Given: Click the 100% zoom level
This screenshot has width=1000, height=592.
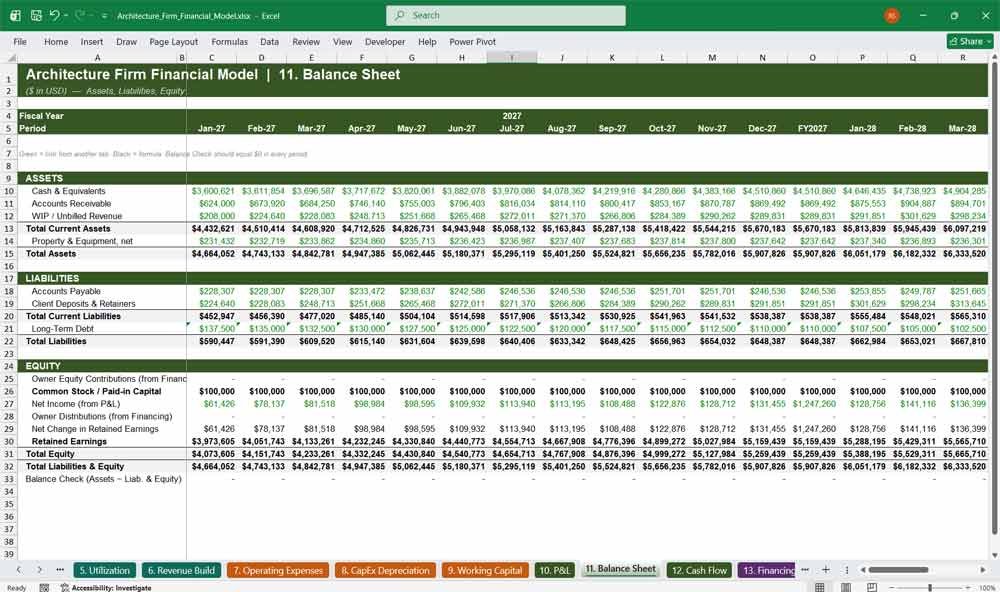Looking at the screenshot, I should click(x=987, y=588).
